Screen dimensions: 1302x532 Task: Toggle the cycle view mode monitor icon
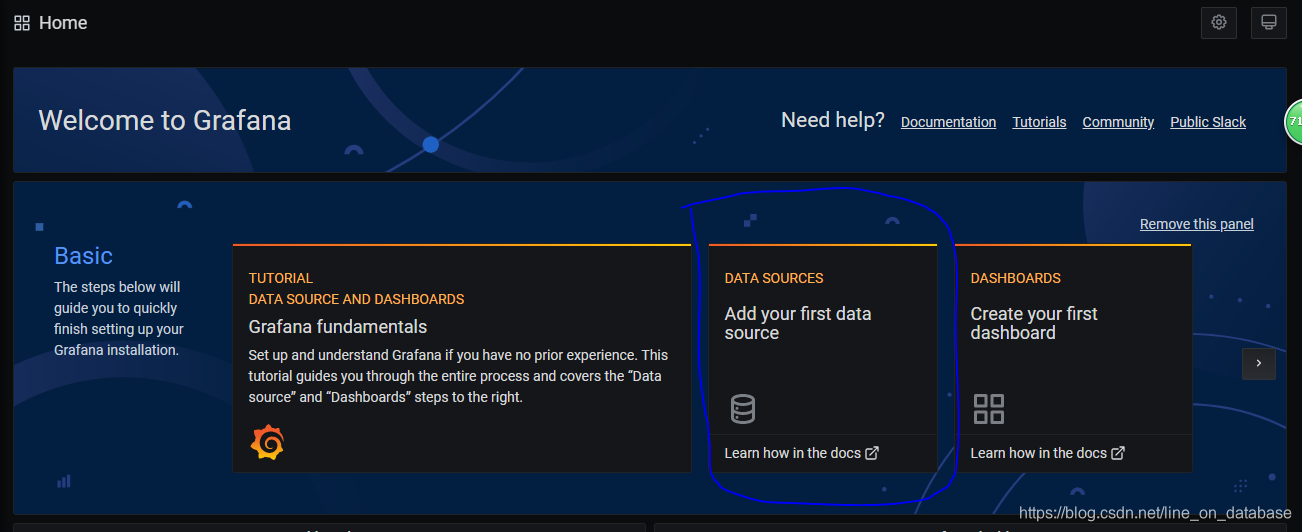point(1269,22)
